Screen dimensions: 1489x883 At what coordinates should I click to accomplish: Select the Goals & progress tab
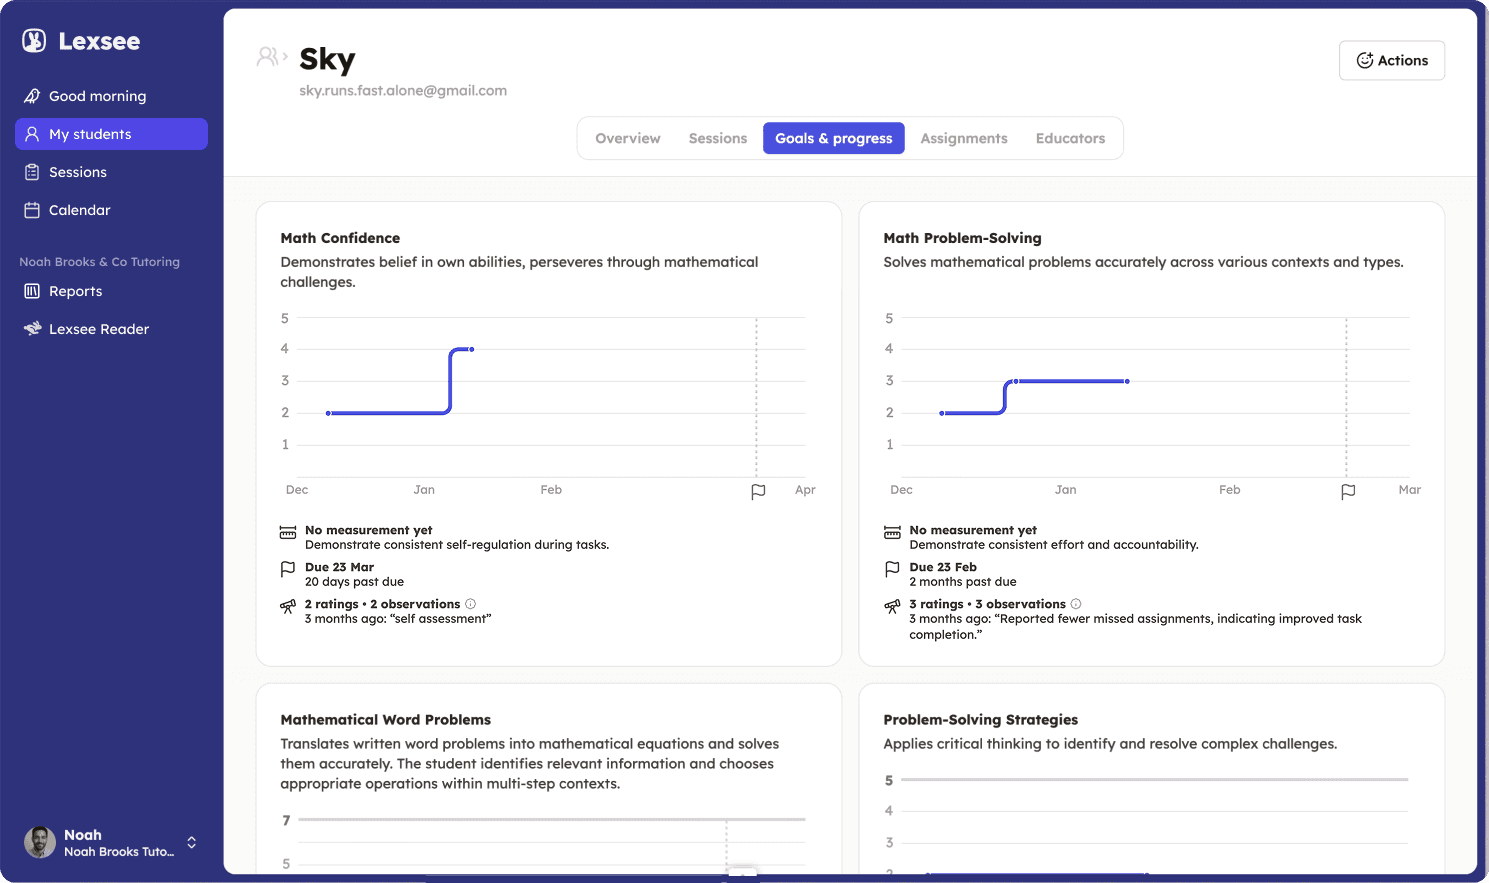point(834,138)
